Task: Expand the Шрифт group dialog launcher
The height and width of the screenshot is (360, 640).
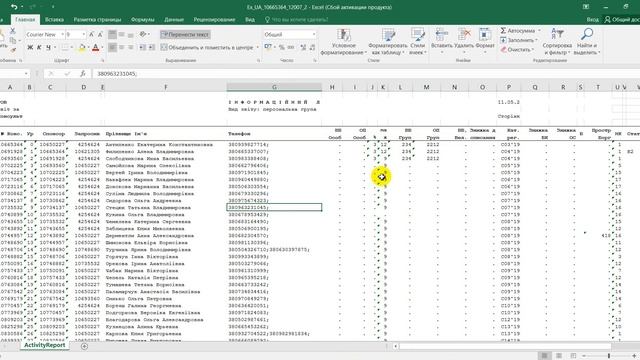Action: click(103, 60)
